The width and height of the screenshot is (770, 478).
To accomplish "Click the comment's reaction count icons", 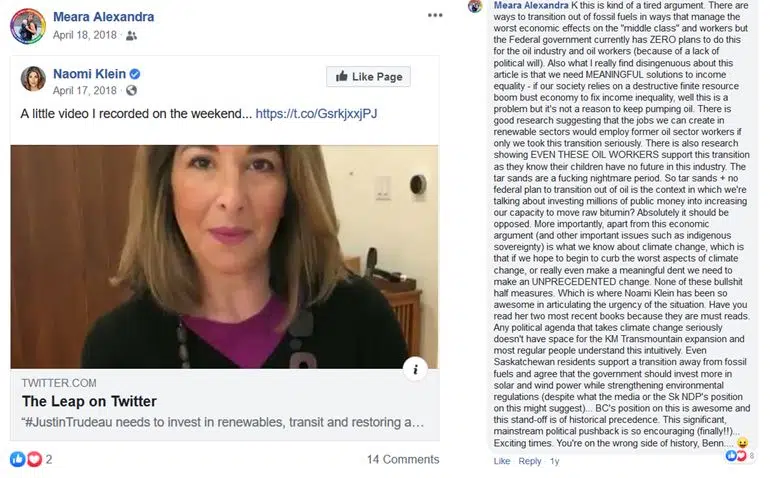I will point(739,456).
